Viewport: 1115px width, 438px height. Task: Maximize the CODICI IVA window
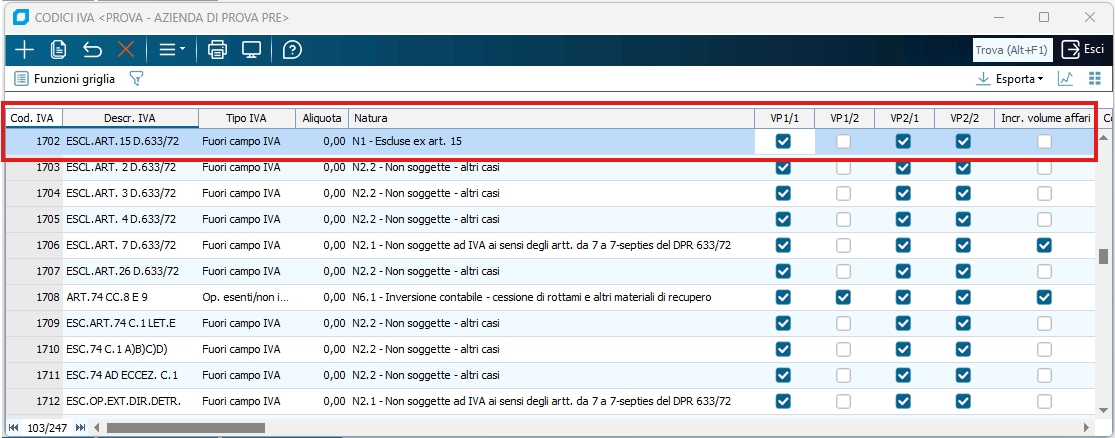coord(1044,17)
